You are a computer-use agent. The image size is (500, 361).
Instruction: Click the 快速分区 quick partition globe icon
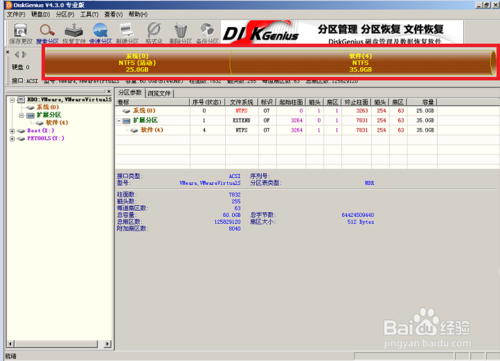tap(100, 33)
